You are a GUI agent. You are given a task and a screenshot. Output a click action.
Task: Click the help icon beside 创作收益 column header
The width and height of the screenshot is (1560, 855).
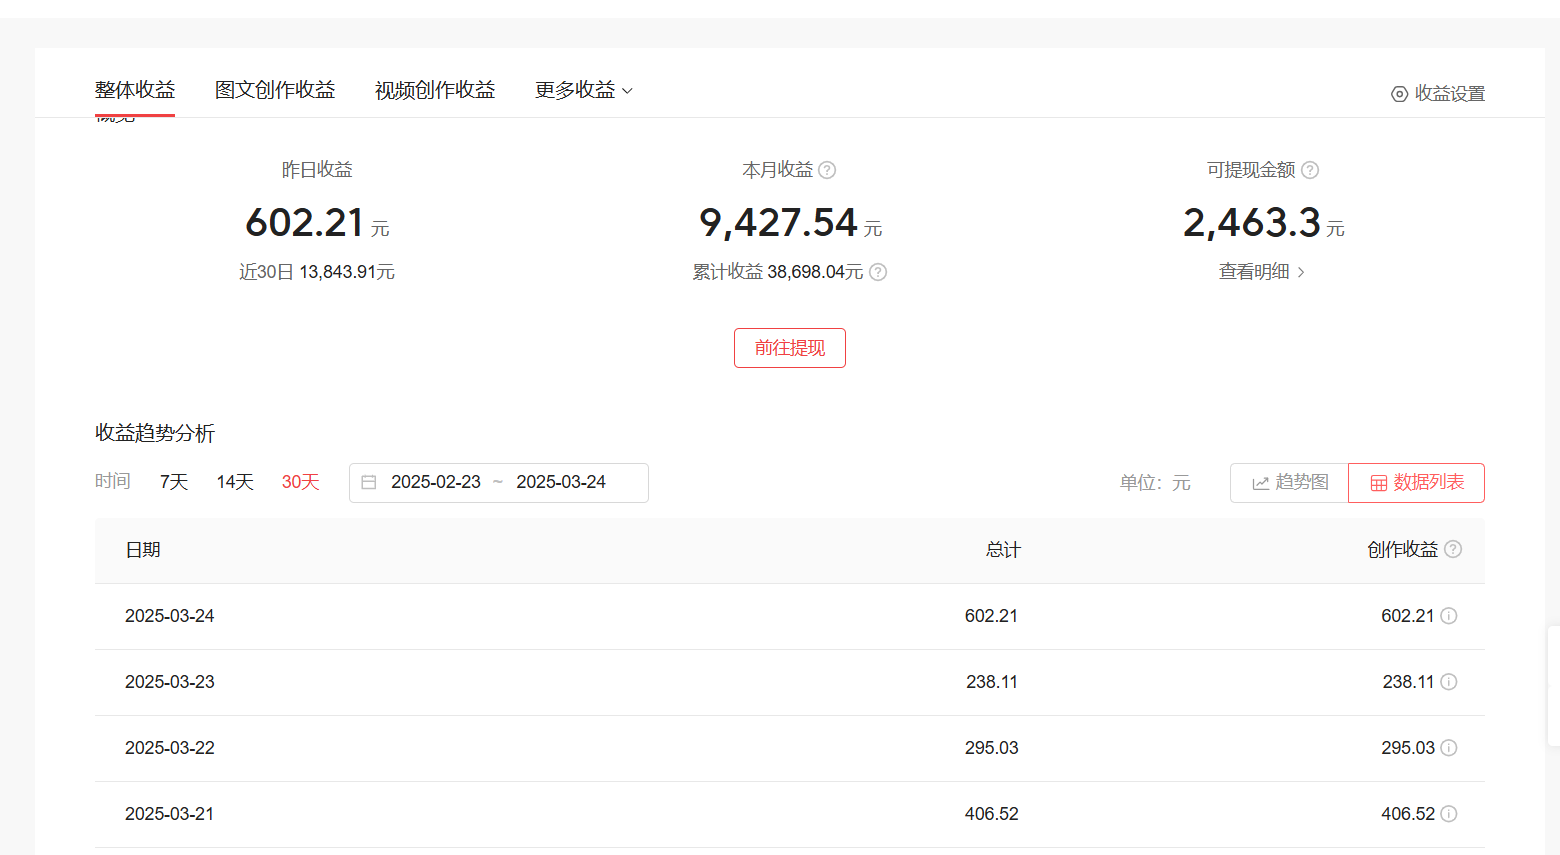tap(1453, 549)
